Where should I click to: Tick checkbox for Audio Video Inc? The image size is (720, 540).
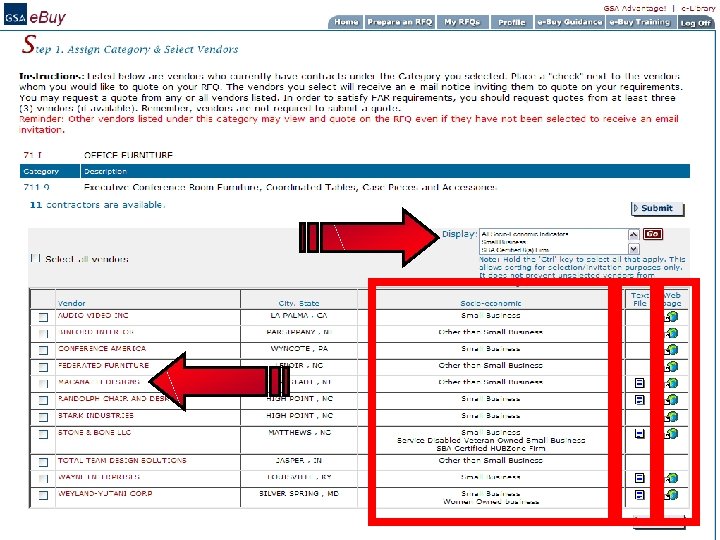point(43,317)
